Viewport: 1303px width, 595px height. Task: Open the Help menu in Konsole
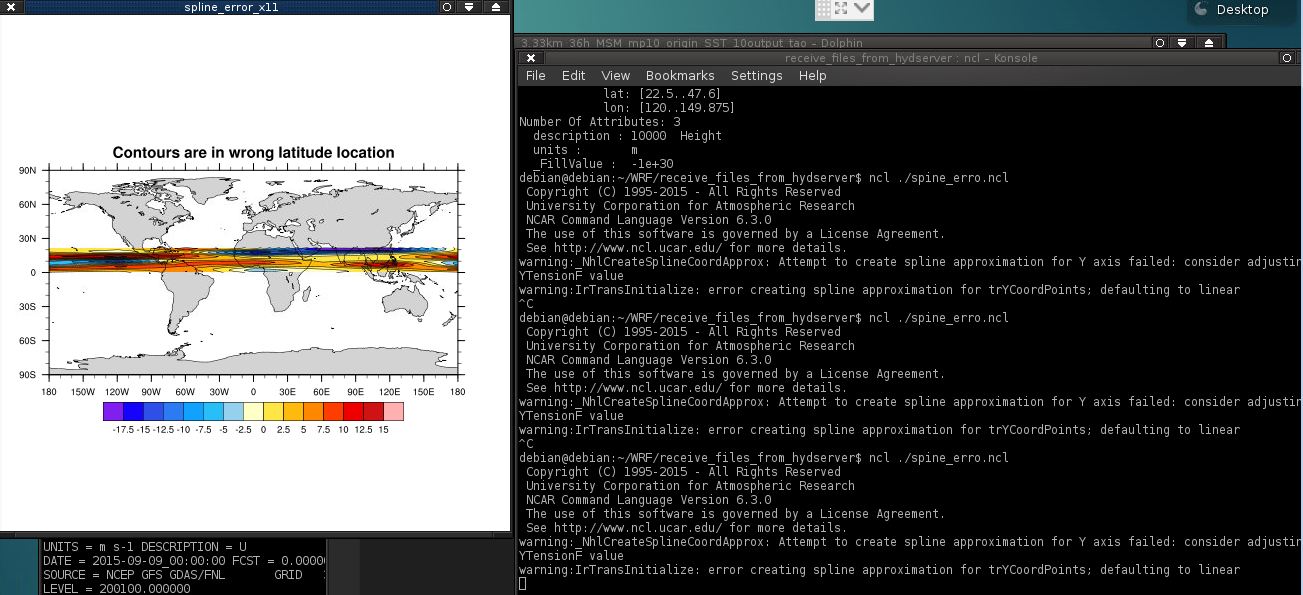812,76
